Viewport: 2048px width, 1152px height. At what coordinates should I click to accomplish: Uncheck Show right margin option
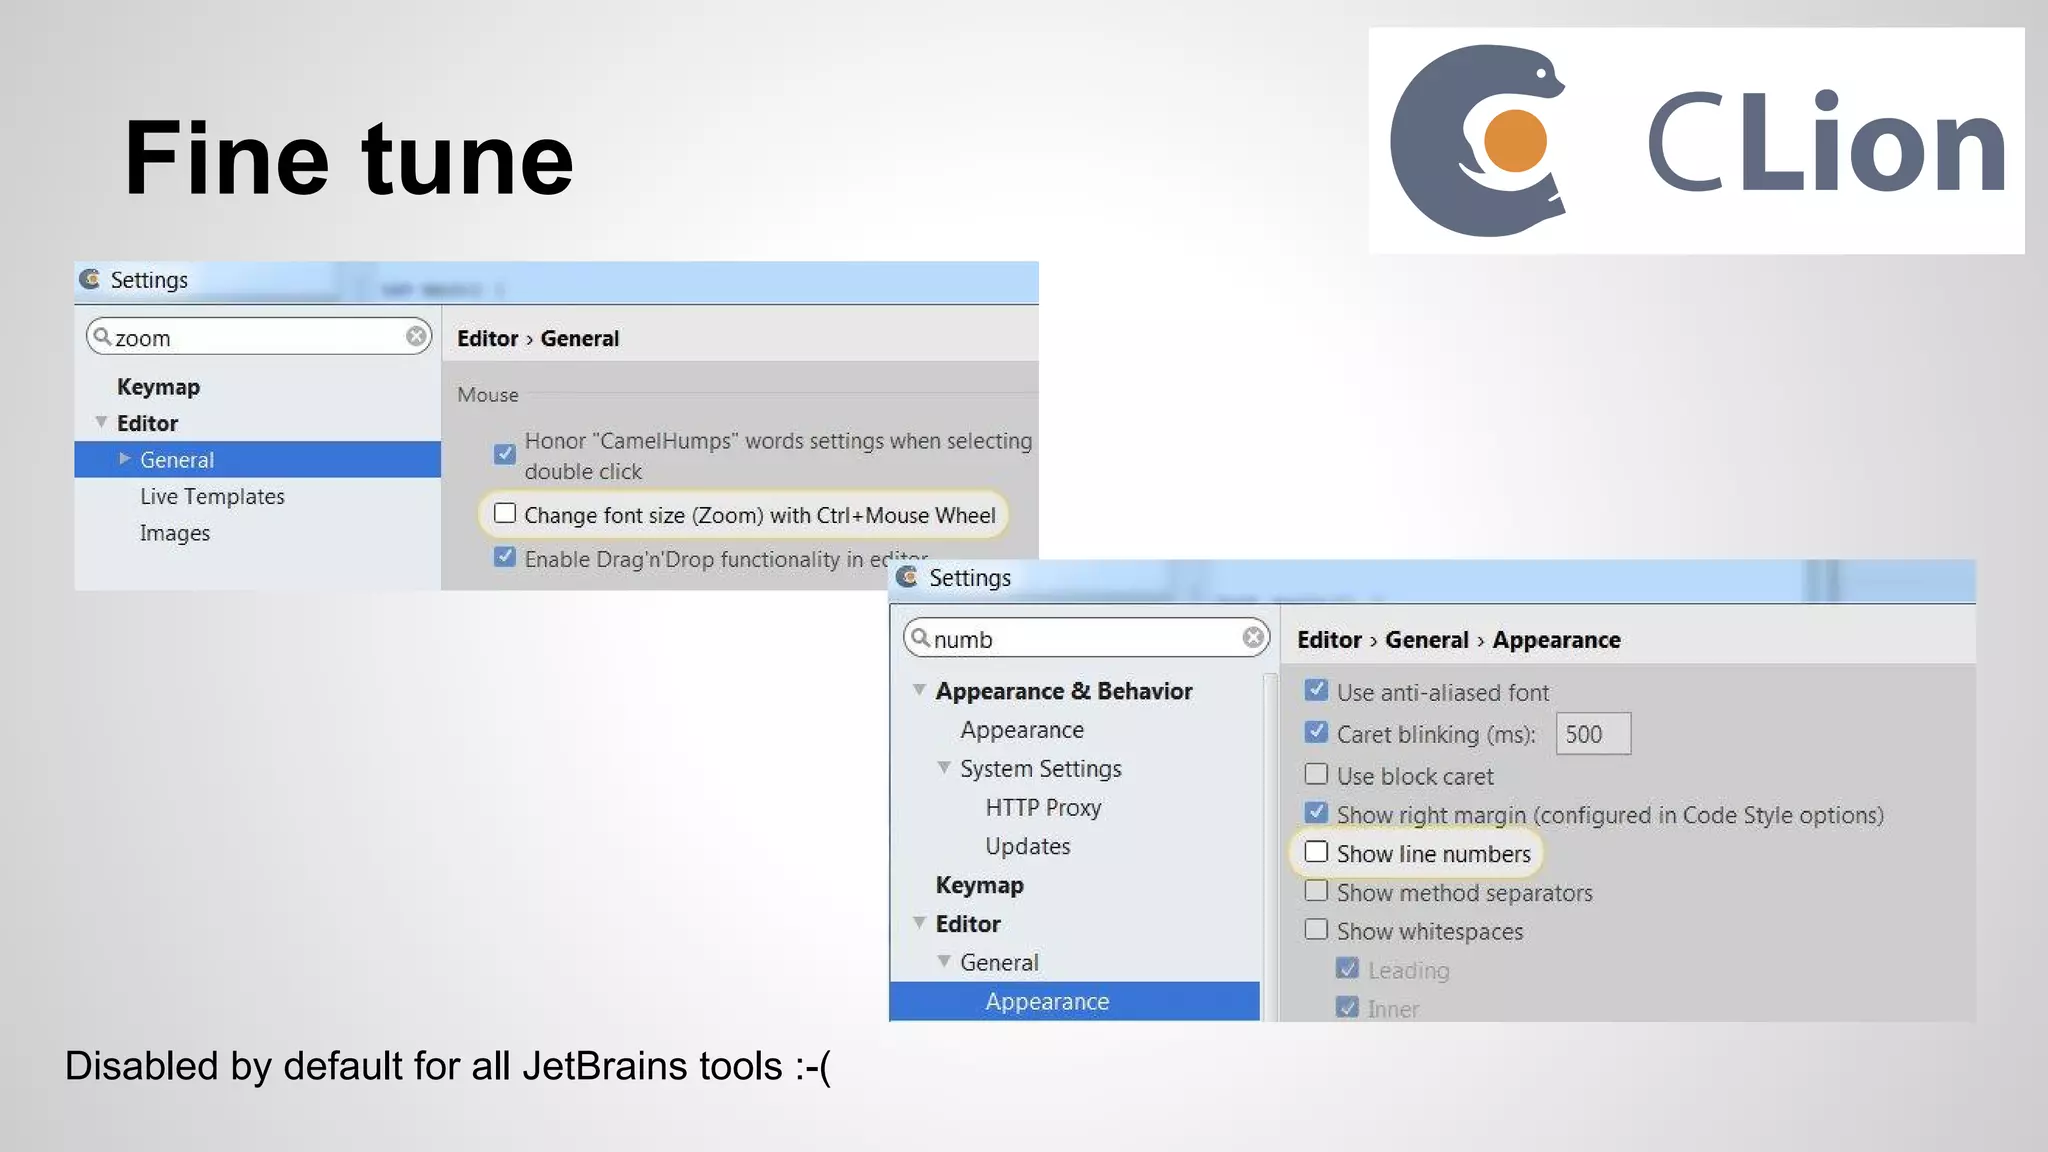(1316, 813)
